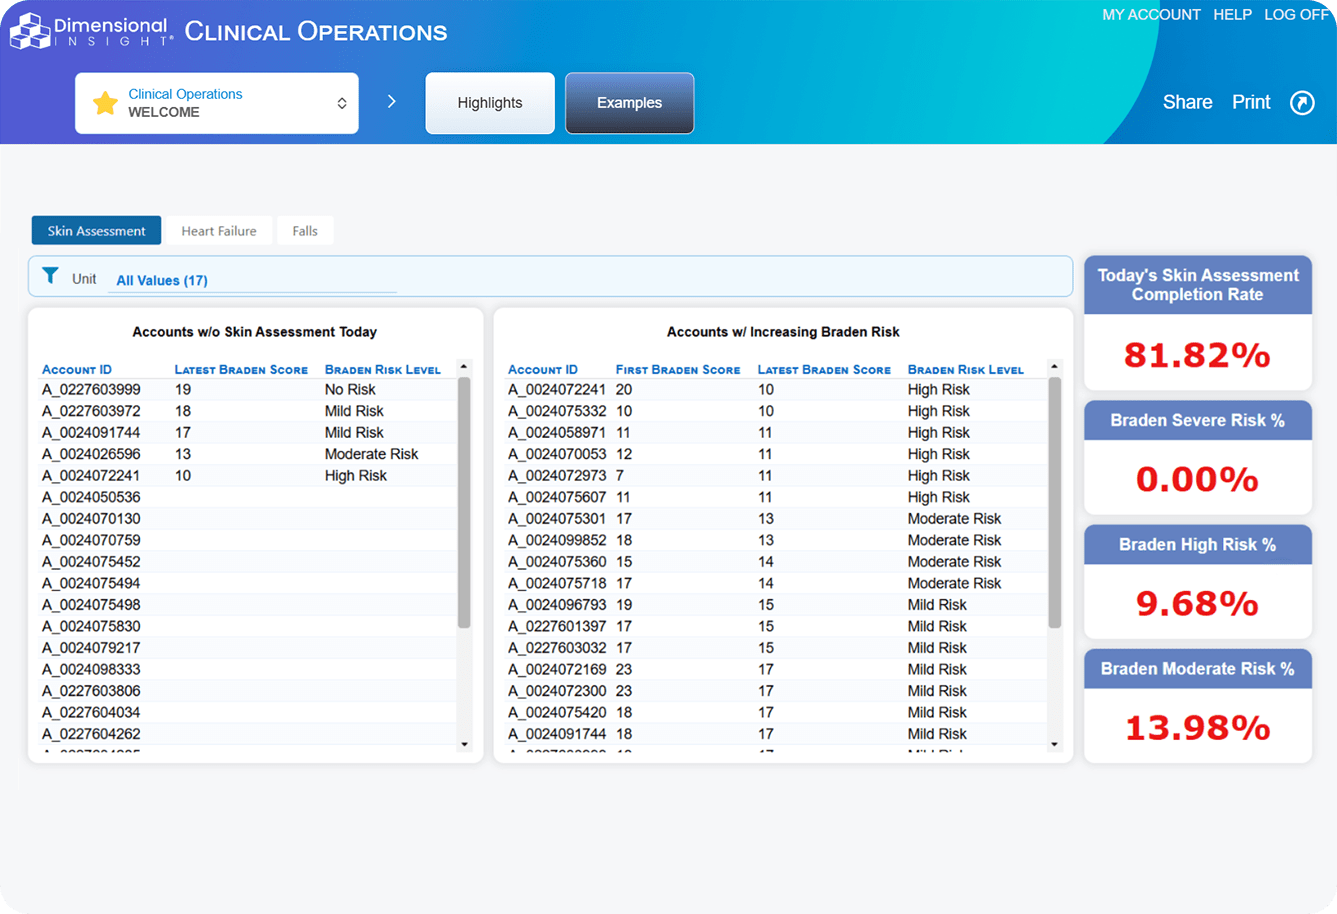Click the Examples button
1337x914 pixels.
(629, 103)
